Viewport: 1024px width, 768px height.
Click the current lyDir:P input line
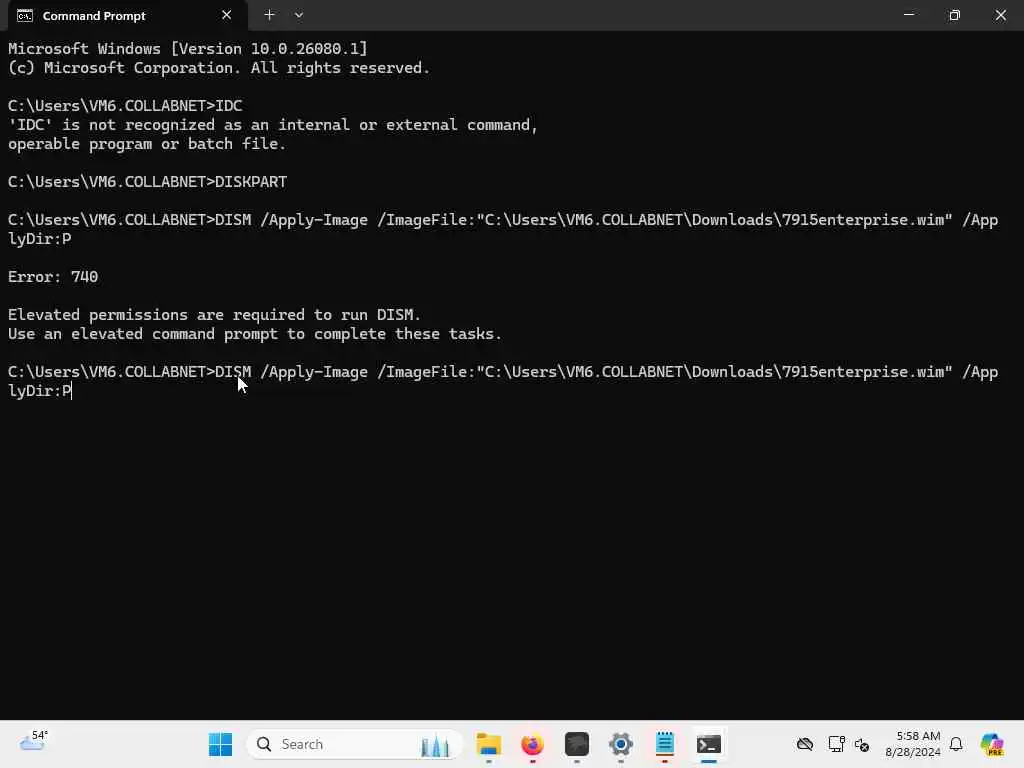[40, 391]
